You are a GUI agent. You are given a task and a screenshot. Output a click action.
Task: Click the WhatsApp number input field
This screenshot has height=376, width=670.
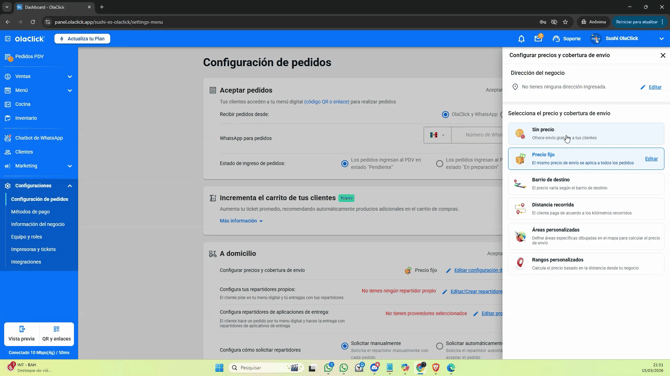[x=477, y=135]
